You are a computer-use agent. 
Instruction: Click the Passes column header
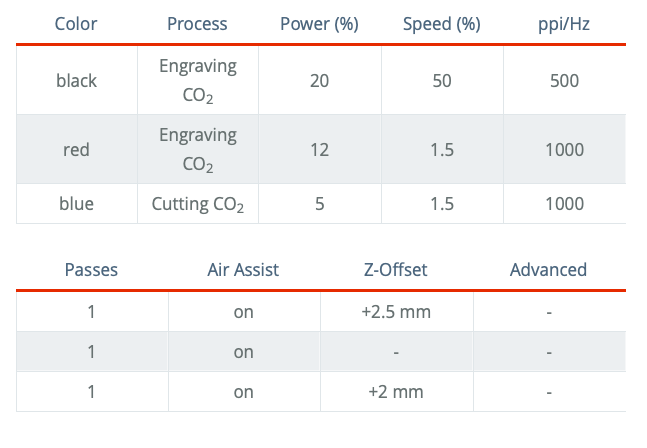pos(91,269)
